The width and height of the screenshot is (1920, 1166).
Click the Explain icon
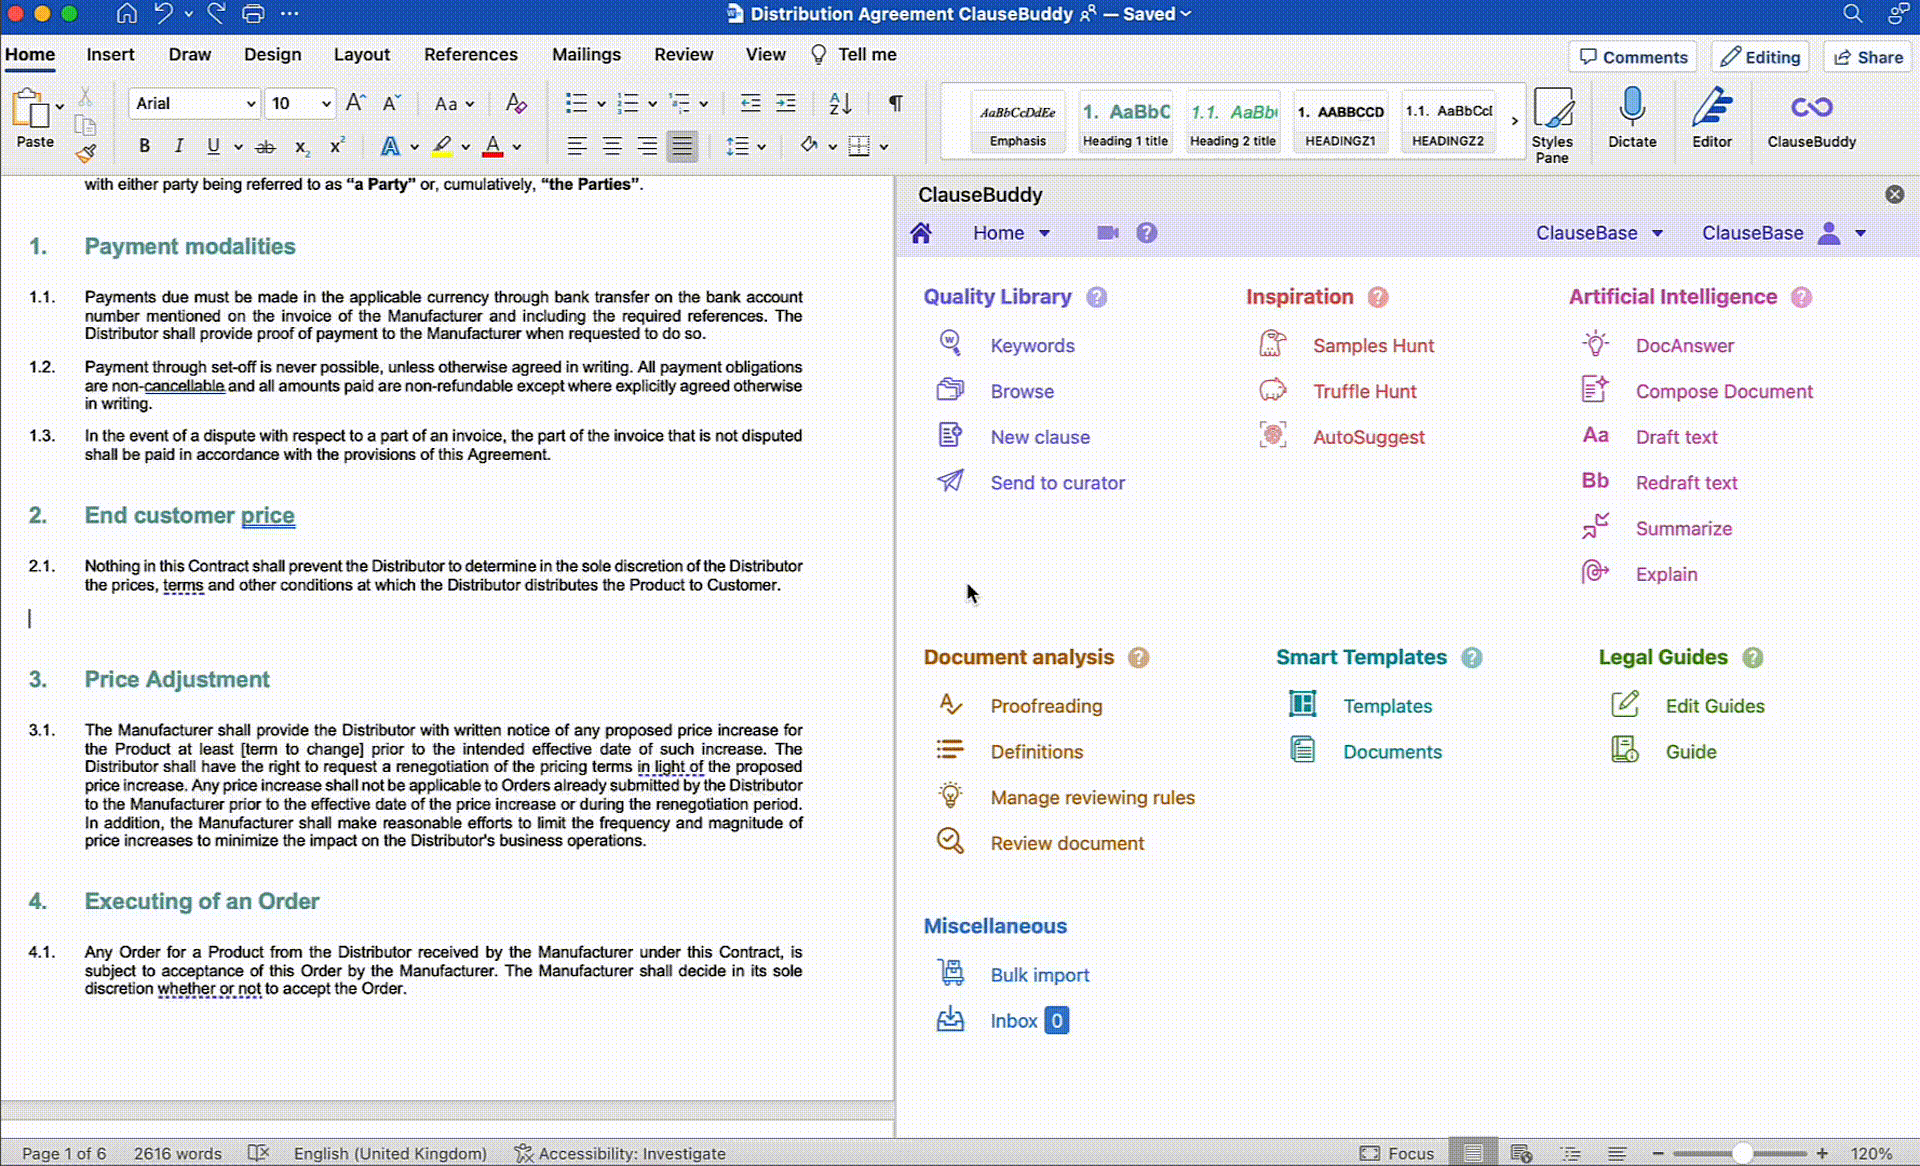1596,573
